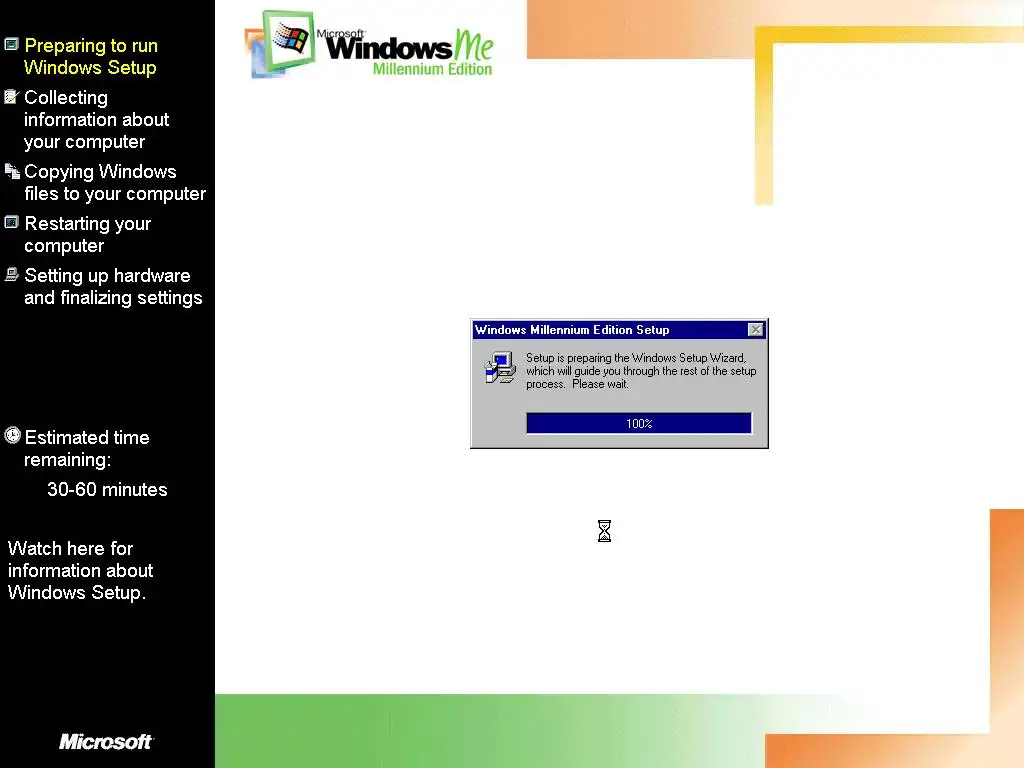Click the '30-60 minutes' value

click(x=107, y=489)
